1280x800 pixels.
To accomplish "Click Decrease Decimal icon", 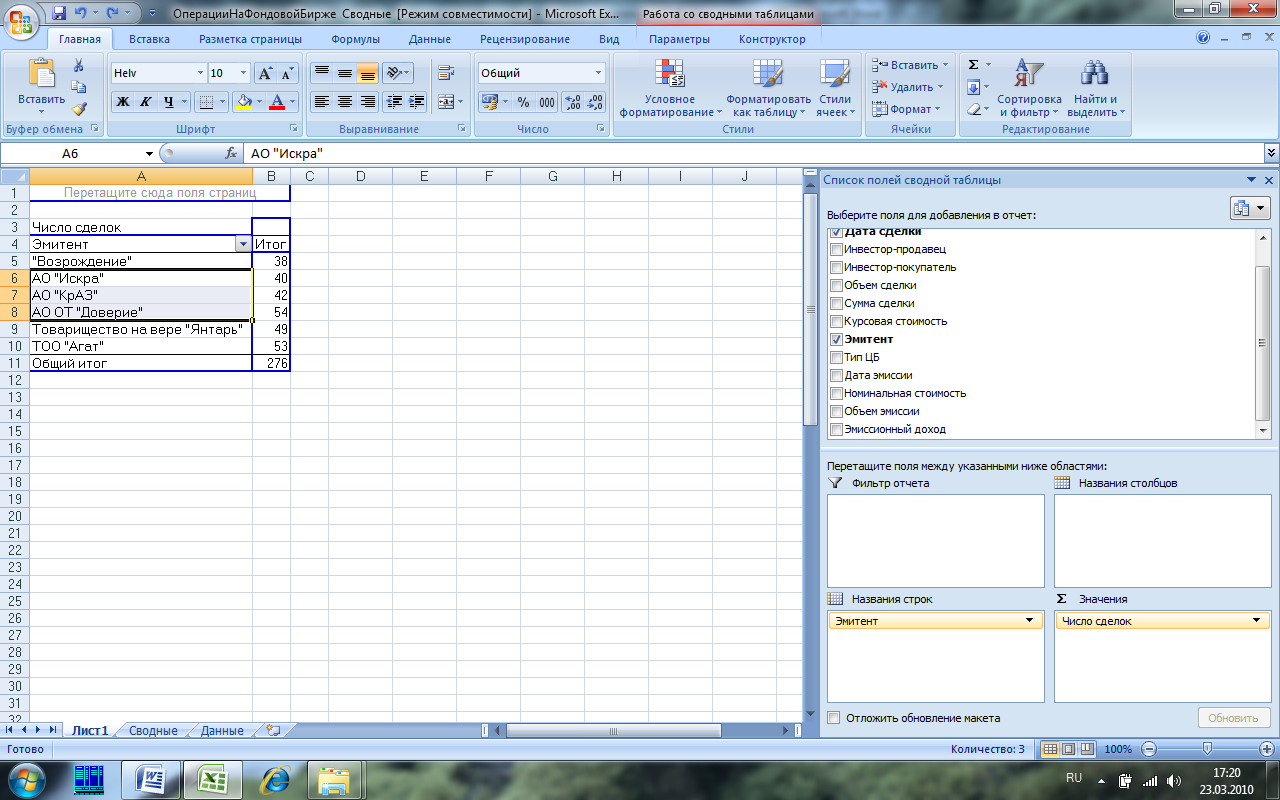I will pyautogui.click(x=596, y=102).
